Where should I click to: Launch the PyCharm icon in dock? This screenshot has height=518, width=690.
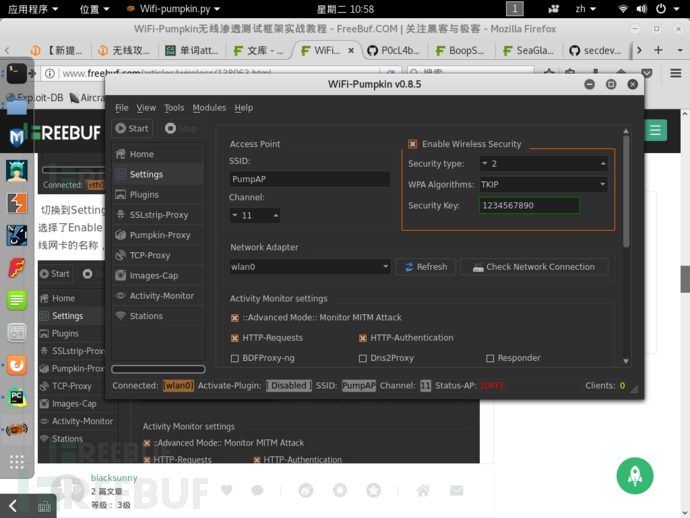pyautogui.click(x=17, y=397)
